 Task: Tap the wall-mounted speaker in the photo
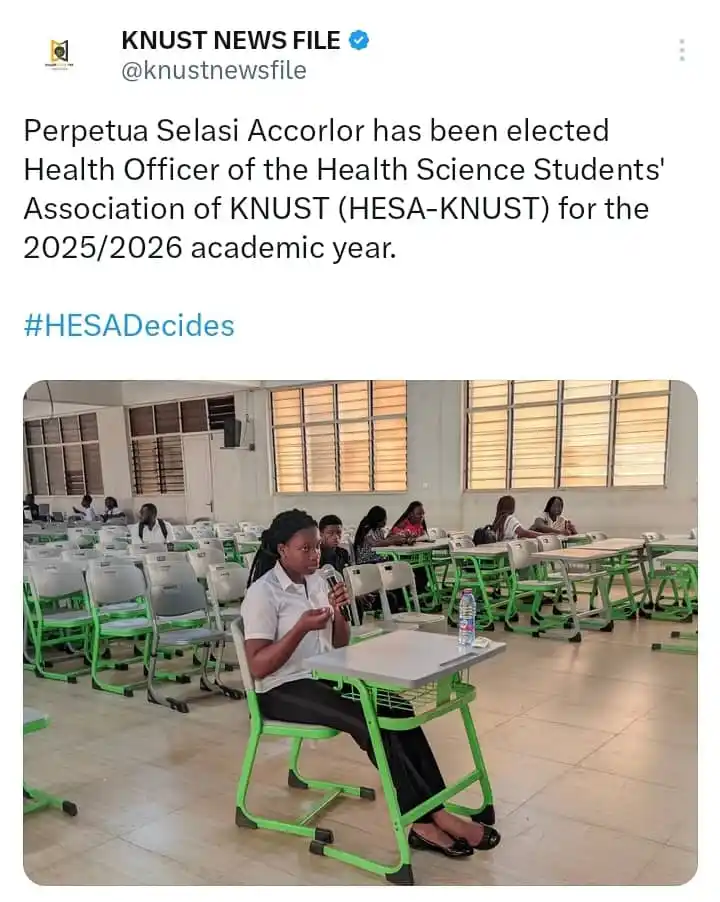pyautogui.click(x=232, y=431)
